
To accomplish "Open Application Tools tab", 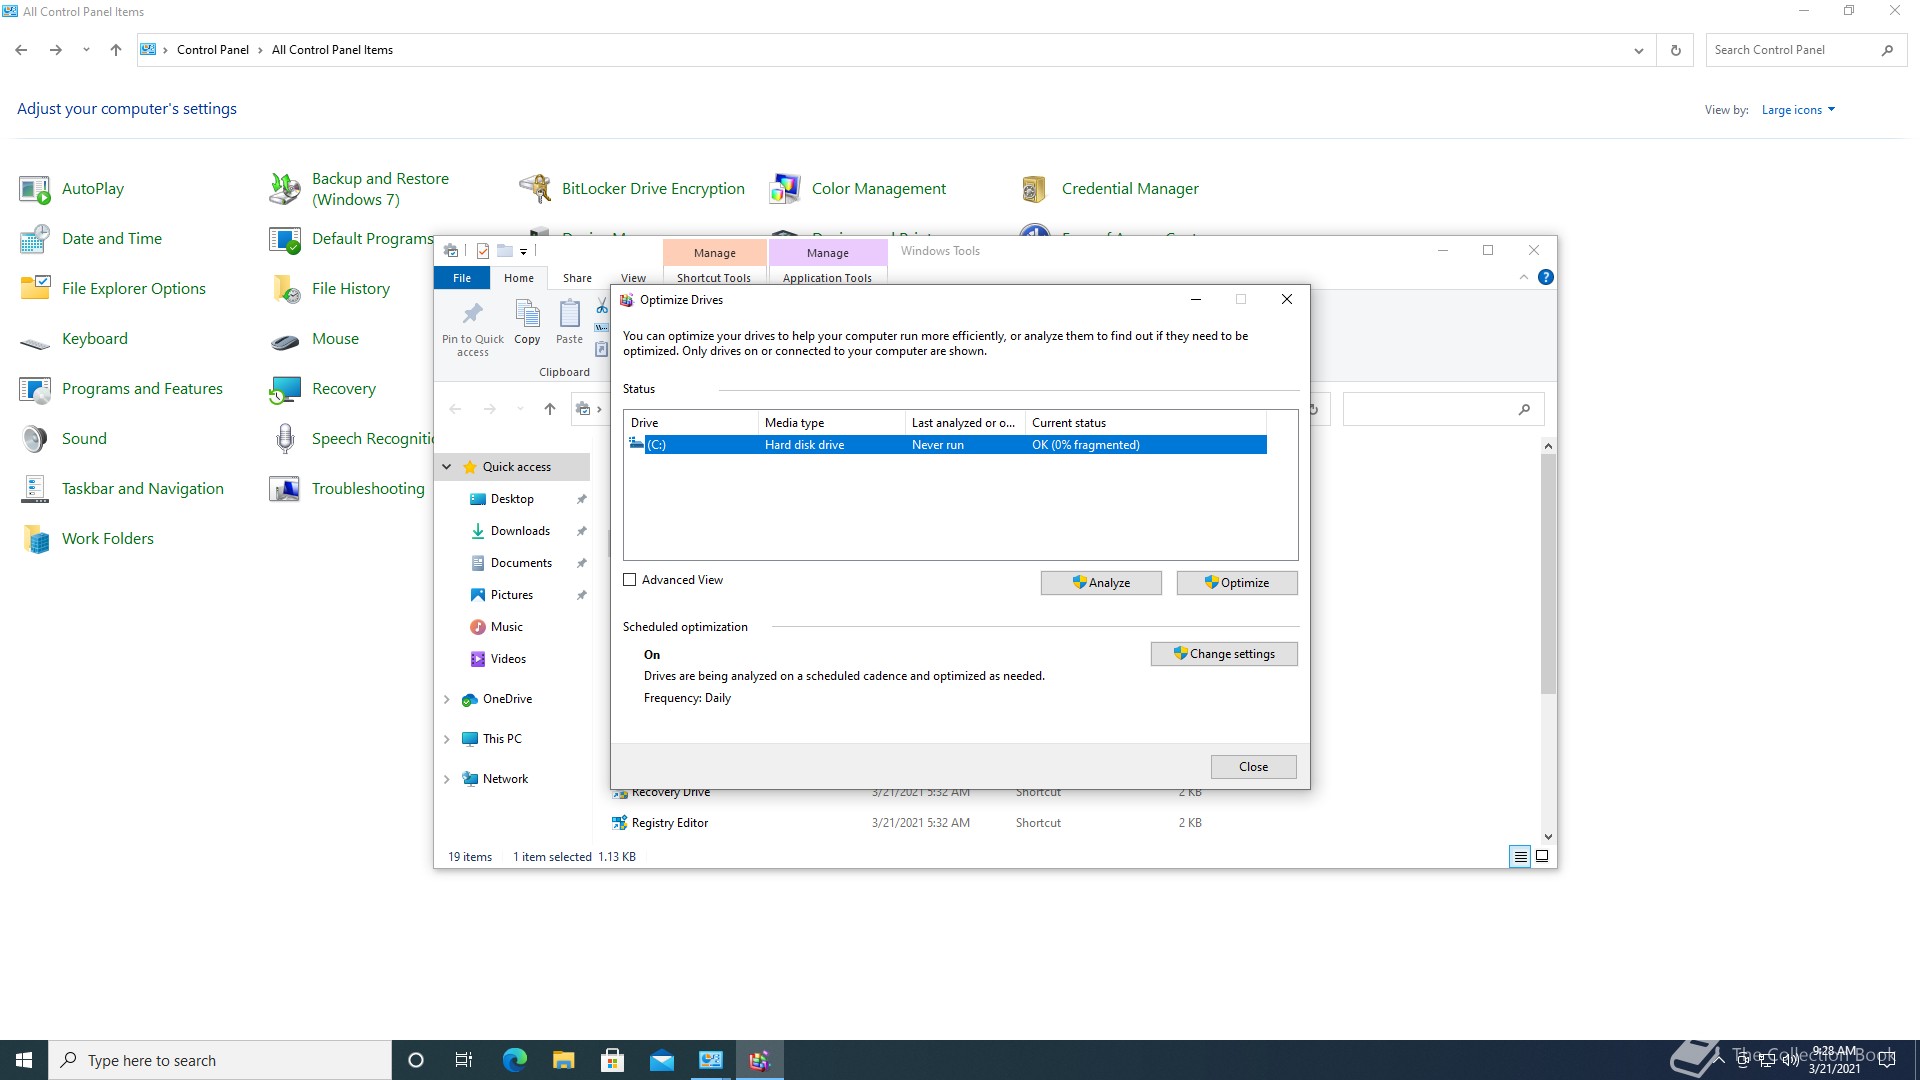I will click(x=828, y=278).
